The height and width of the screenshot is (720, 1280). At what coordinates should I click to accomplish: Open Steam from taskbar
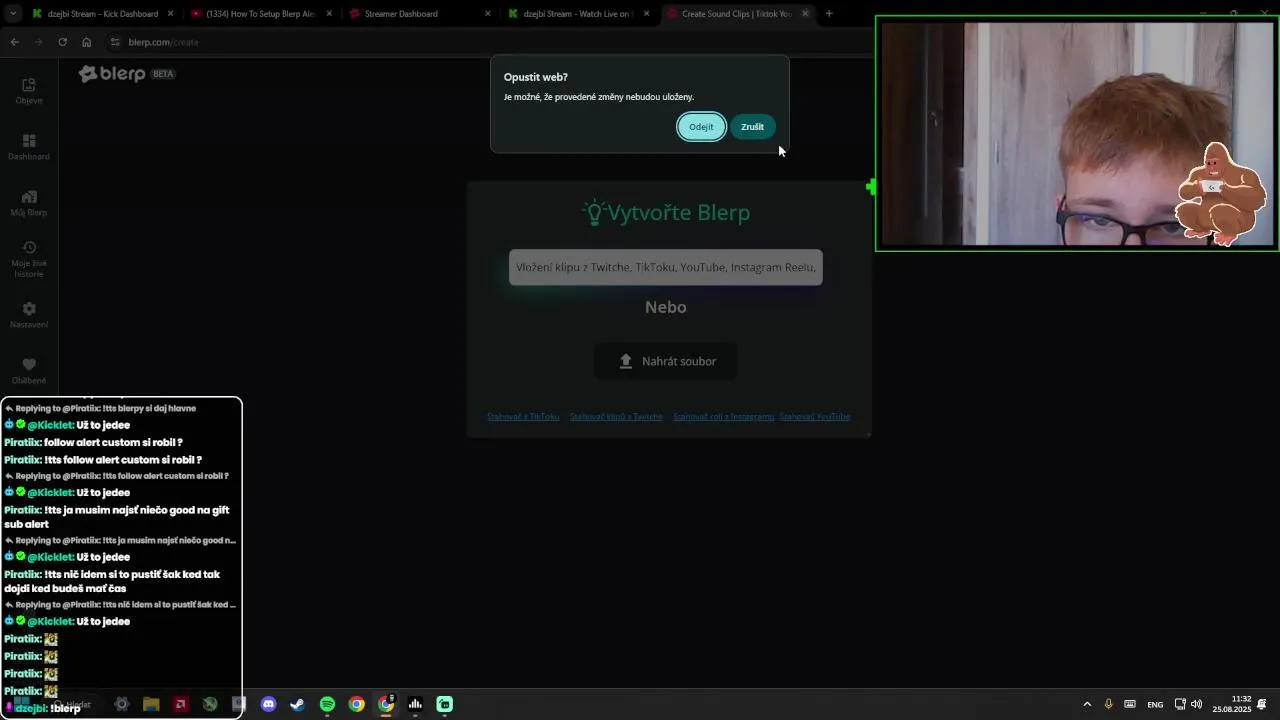coord(297,704)
